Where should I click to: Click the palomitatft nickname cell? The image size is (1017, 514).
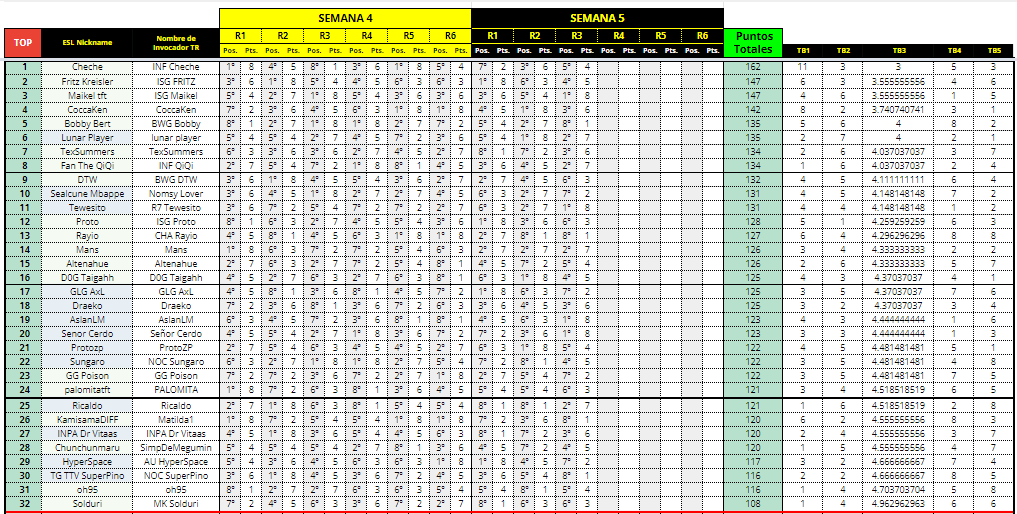(x=87, y=390)
